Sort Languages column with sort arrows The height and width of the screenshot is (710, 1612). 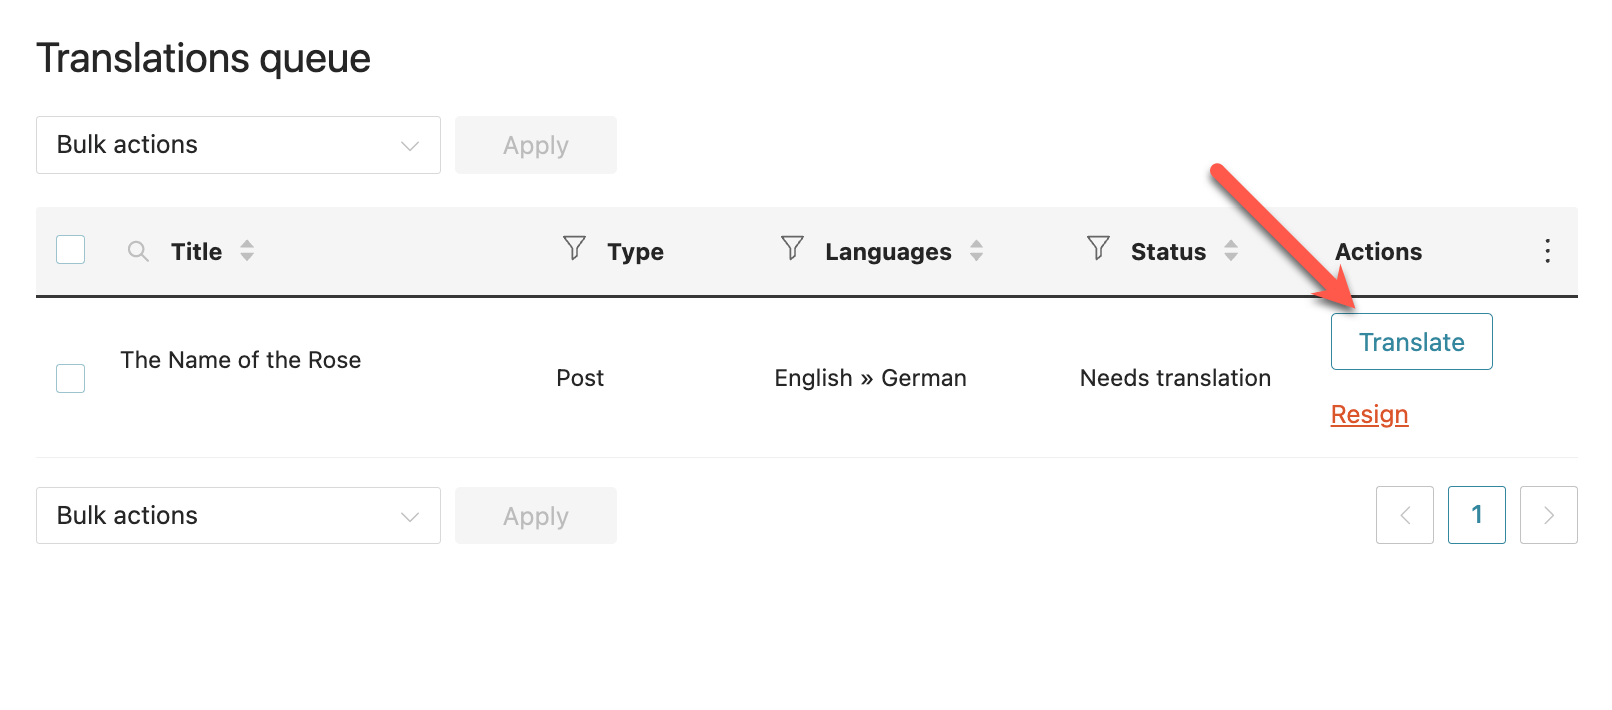coord(977,251)
